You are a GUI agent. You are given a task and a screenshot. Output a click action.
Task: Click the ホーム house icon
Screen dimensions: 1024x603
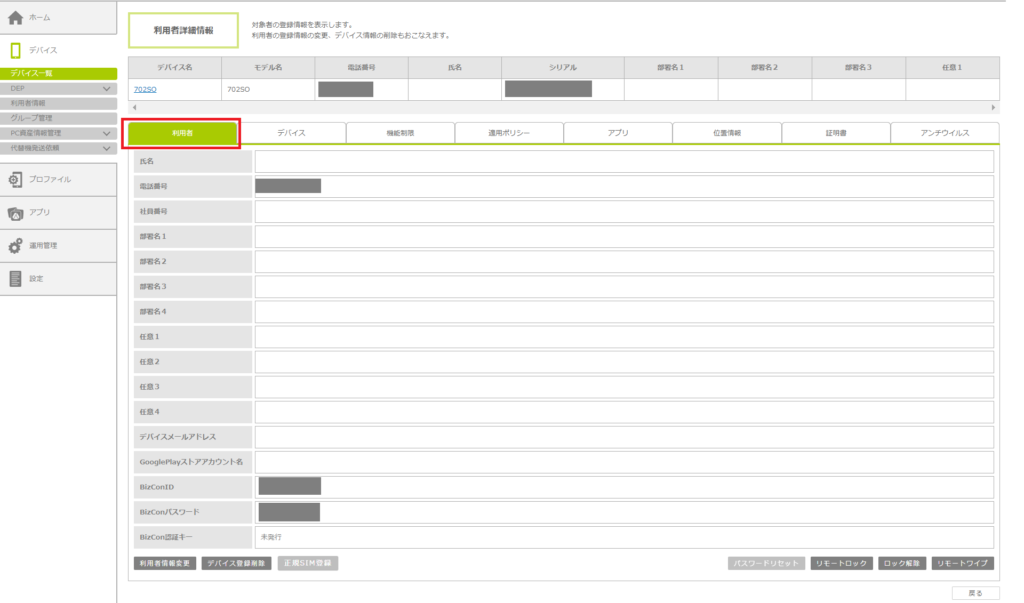click(15, 18)
